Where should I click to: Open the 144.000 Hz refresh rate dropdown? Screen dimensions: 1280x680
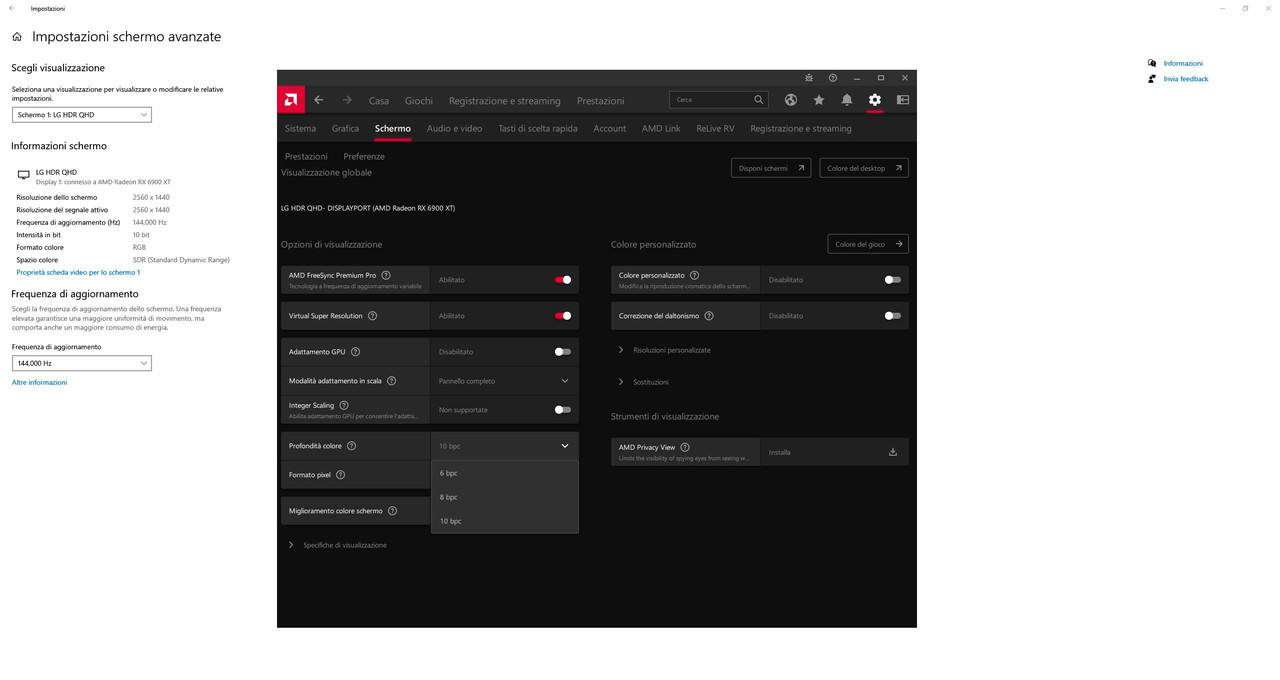point(82,363)
